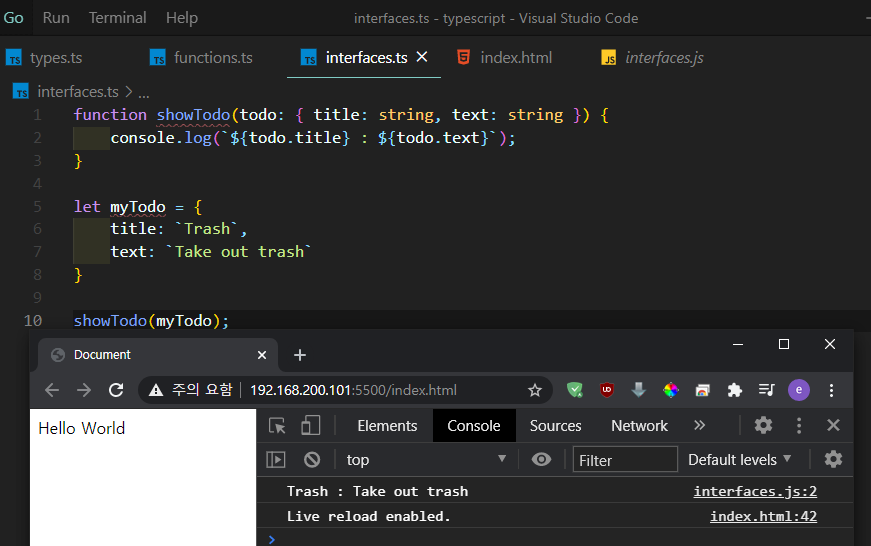Select the Console panel tab
Image resolution: width=871 pixels, height=546 pixels.
pyautogui.click(x=474, y=426)
